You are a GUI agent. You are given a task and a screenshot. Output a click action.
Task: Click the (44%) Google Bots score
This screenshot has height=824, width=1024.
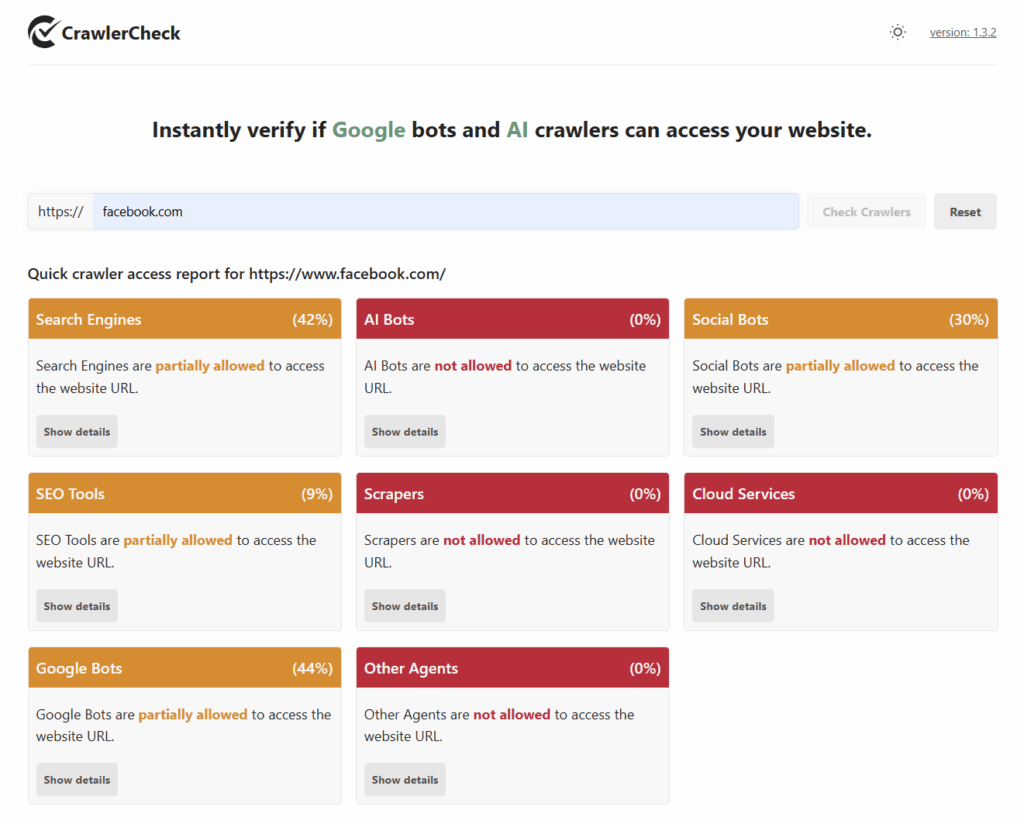[312, 669]
